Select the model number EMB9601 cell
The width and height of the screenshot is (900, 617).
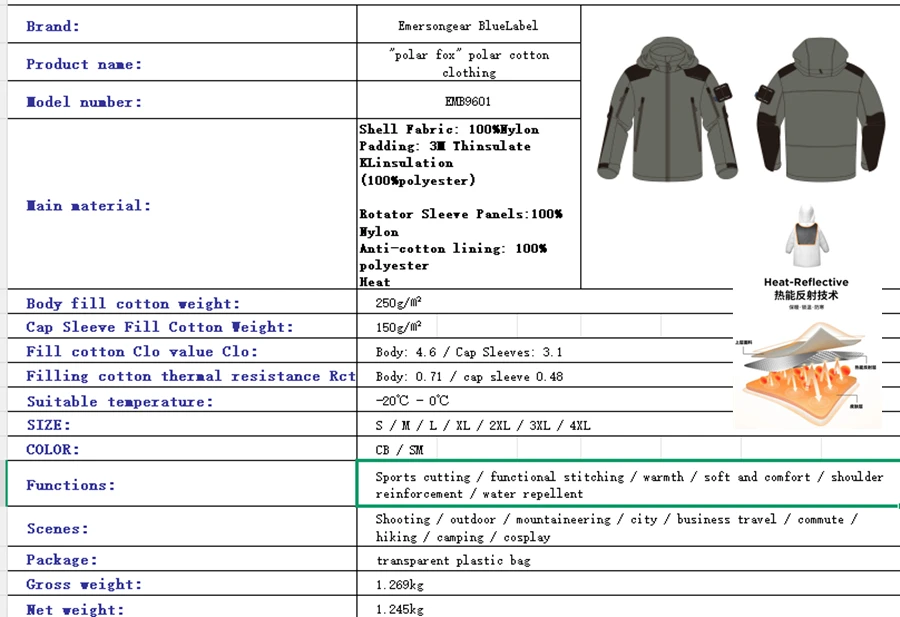point(468,102)
